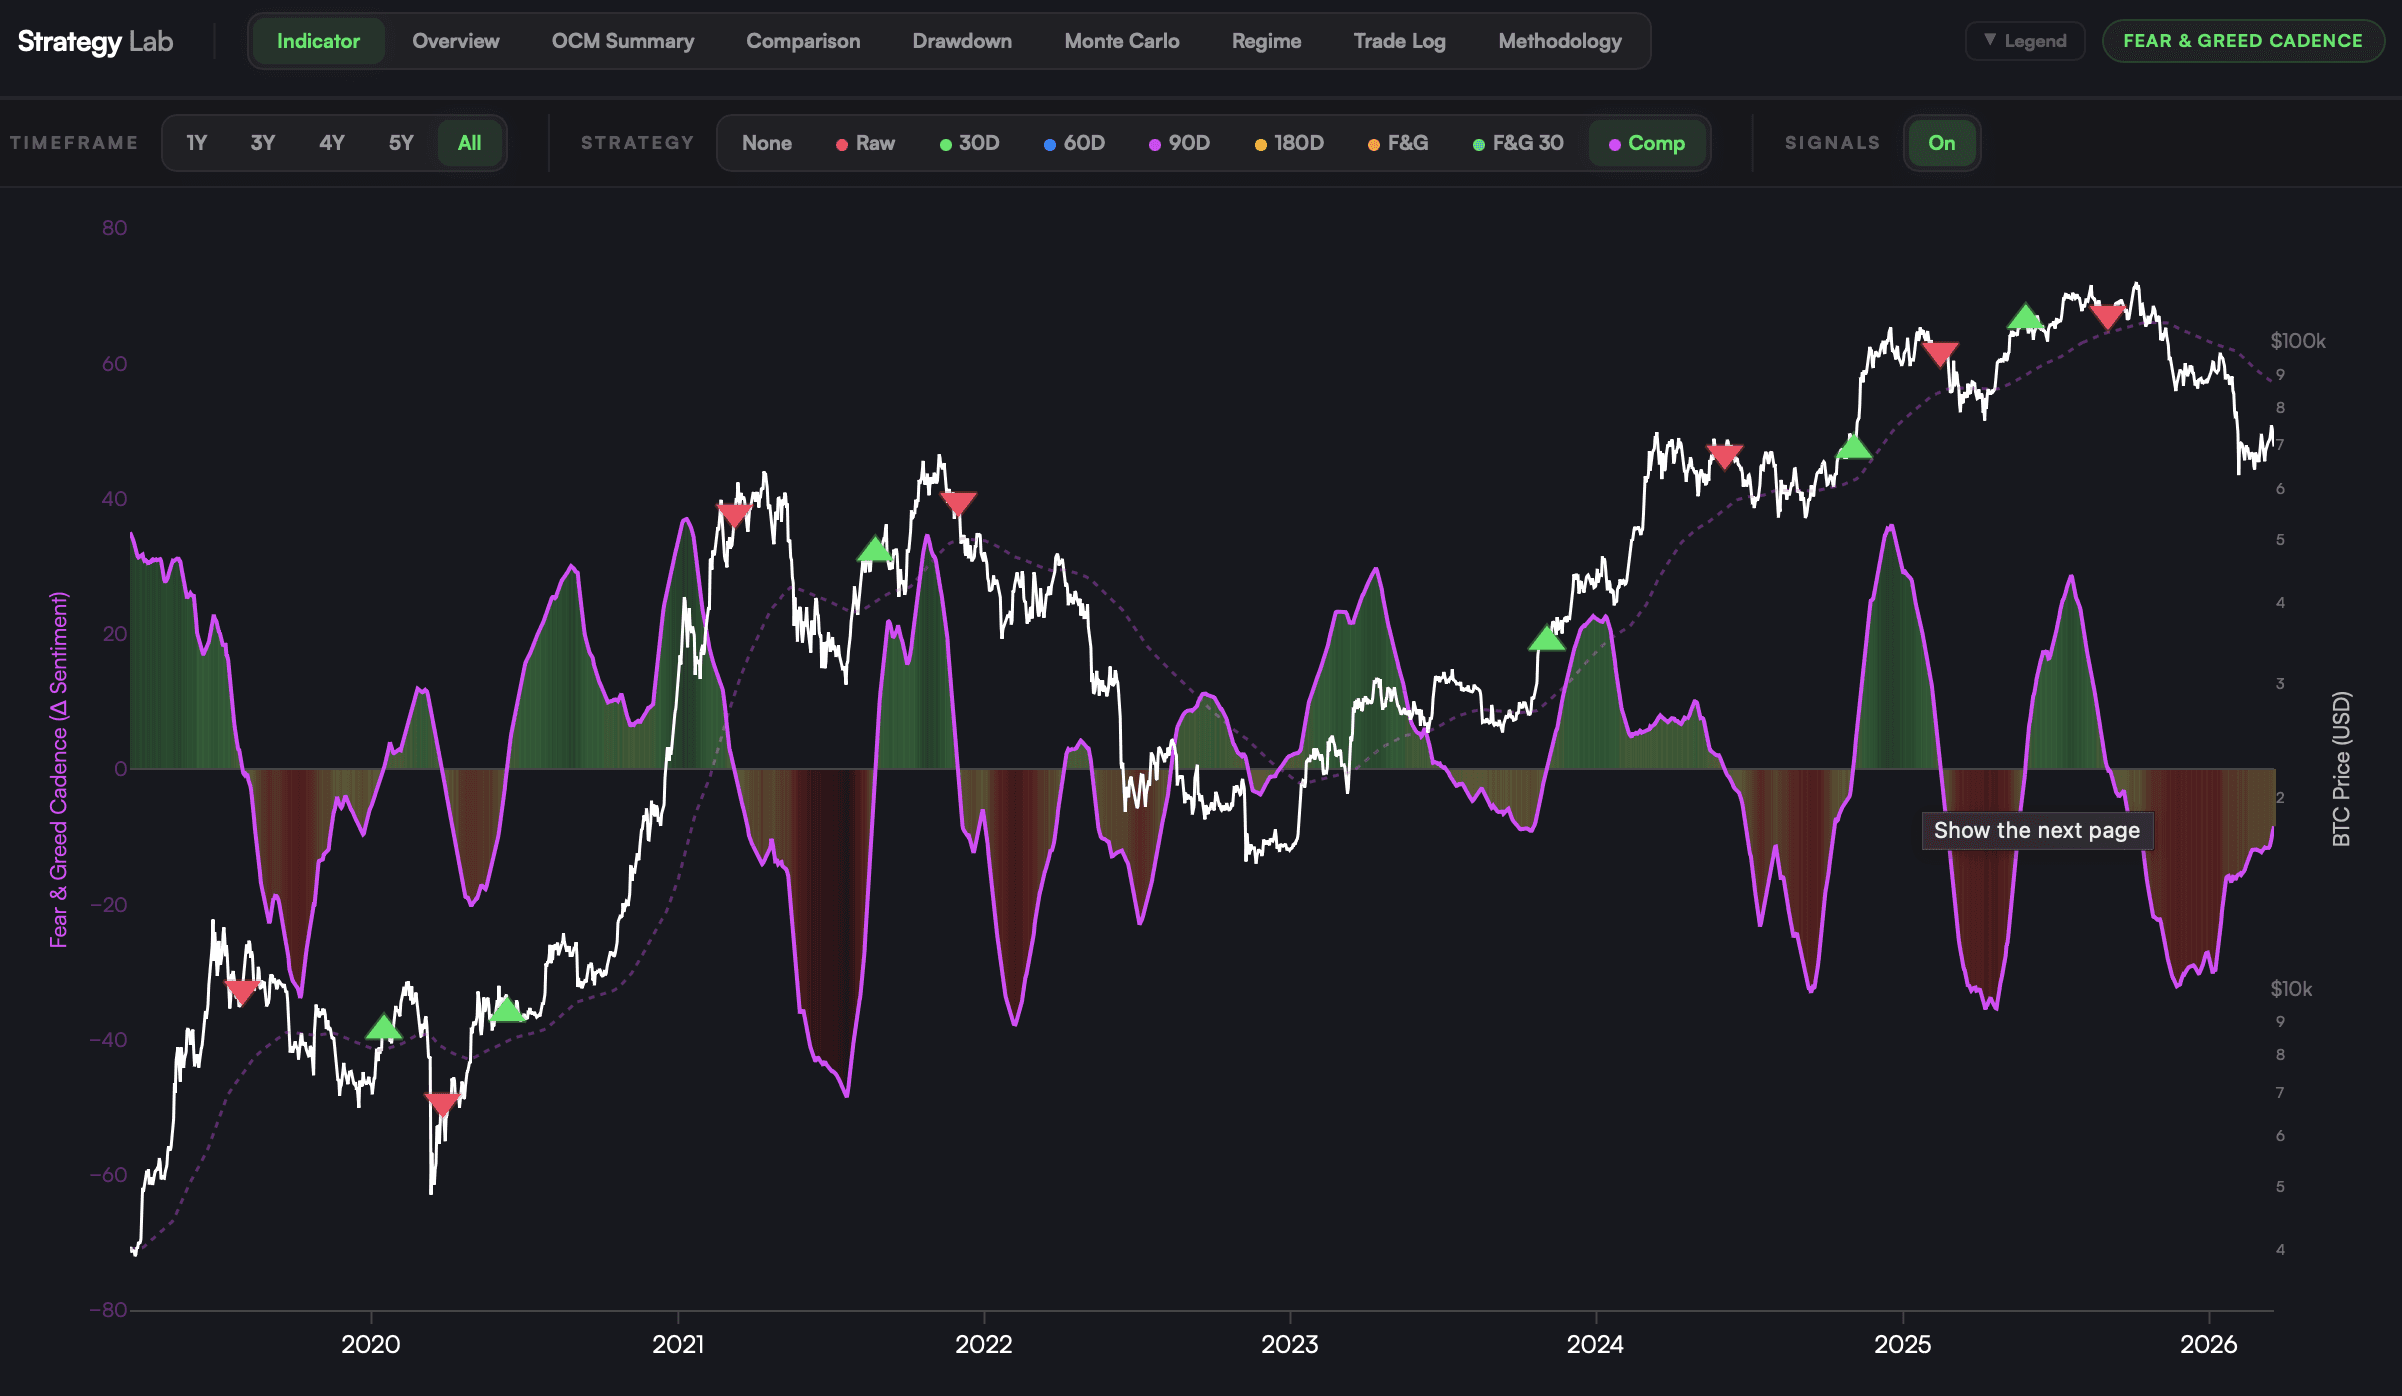Click the green buy marker at early 2020
2402x1396 pixels.
383,1027
